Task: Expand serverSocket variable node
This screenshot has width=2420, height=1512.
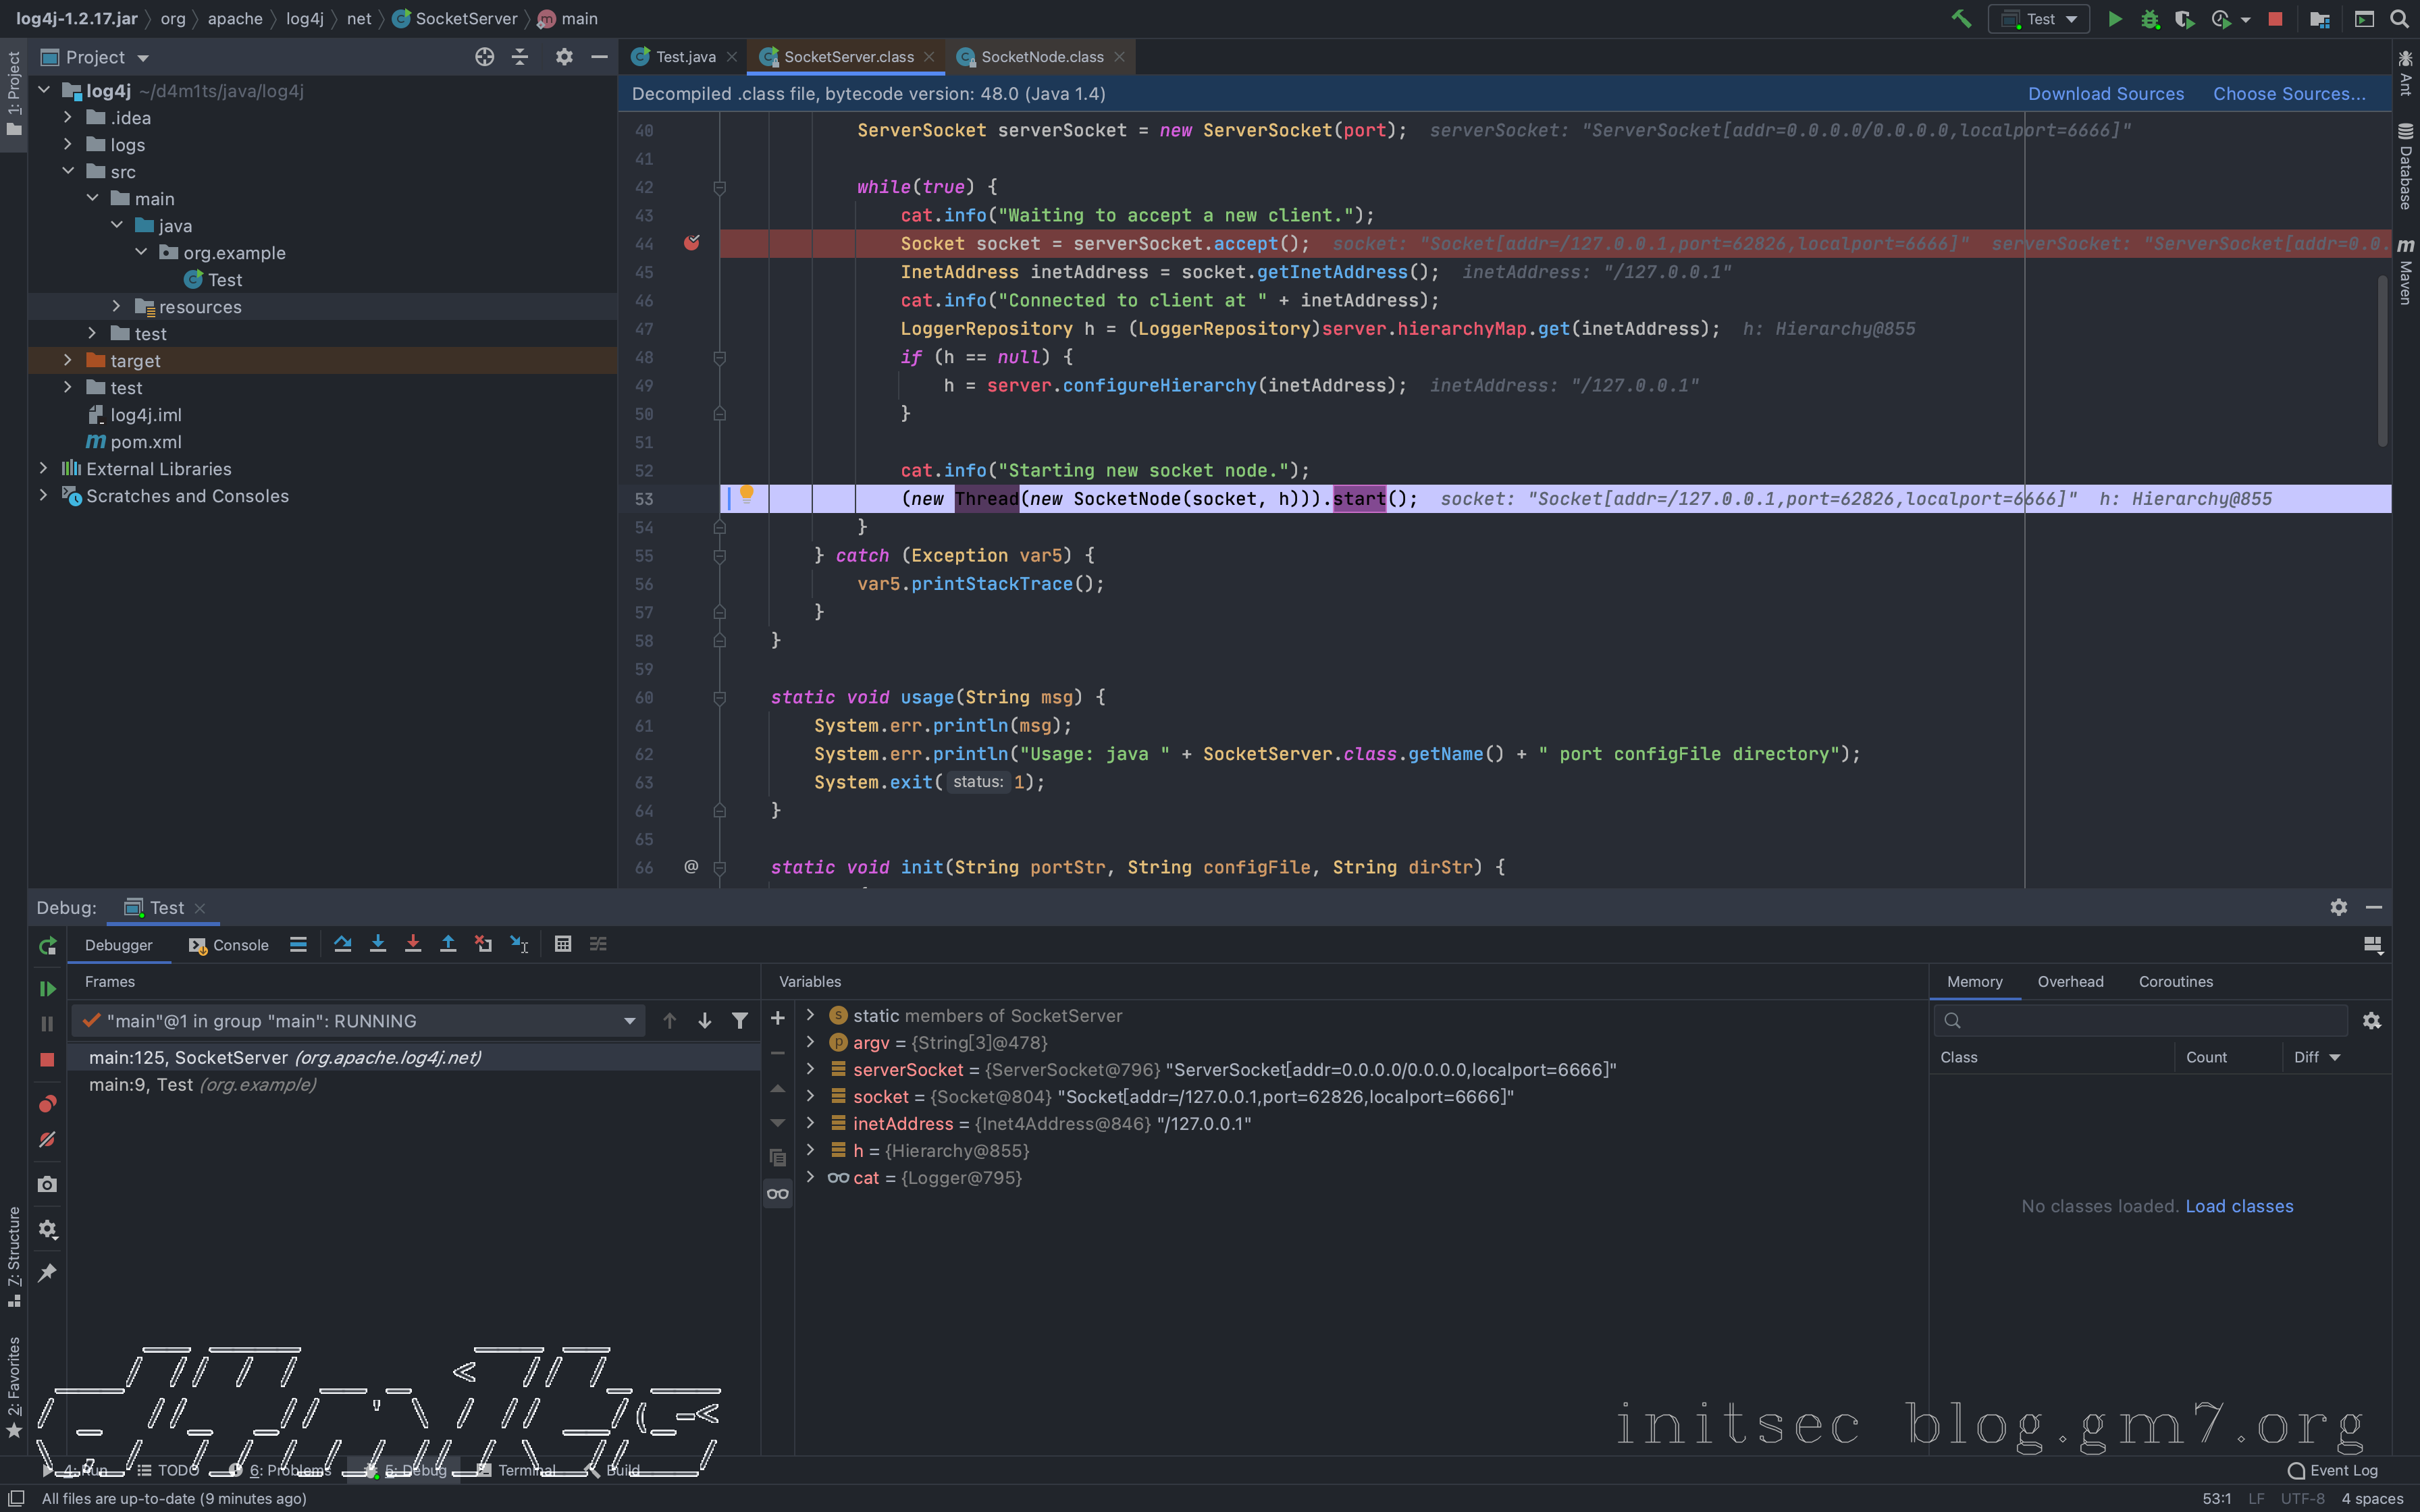Action: (810, 1069)
